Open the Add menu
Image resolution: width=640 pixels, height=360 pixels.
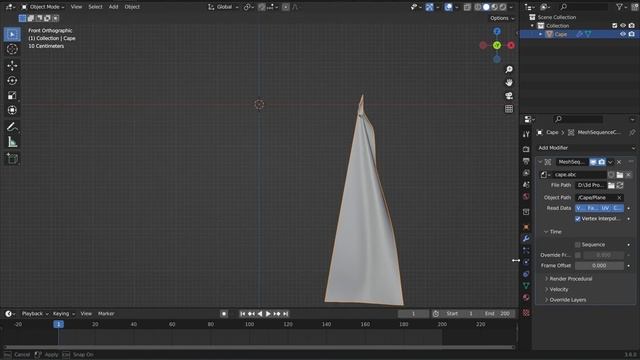pyautogui.click(x=113, y=7)
